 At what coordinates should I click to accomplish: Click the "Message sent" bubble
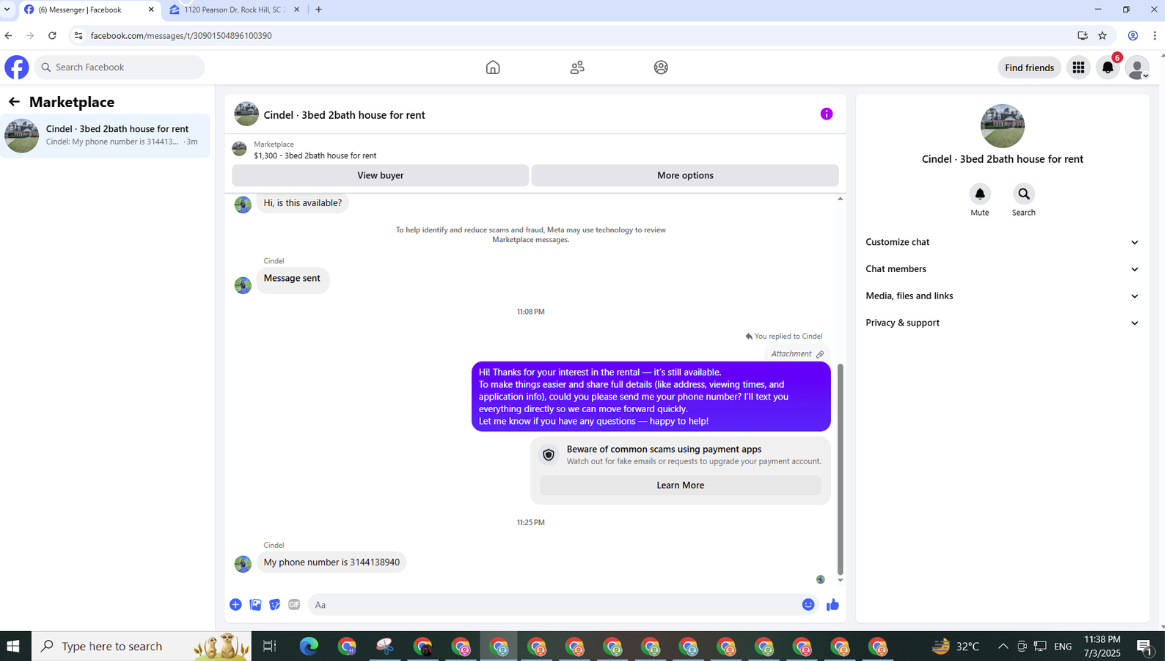click(x=292, y=279)
